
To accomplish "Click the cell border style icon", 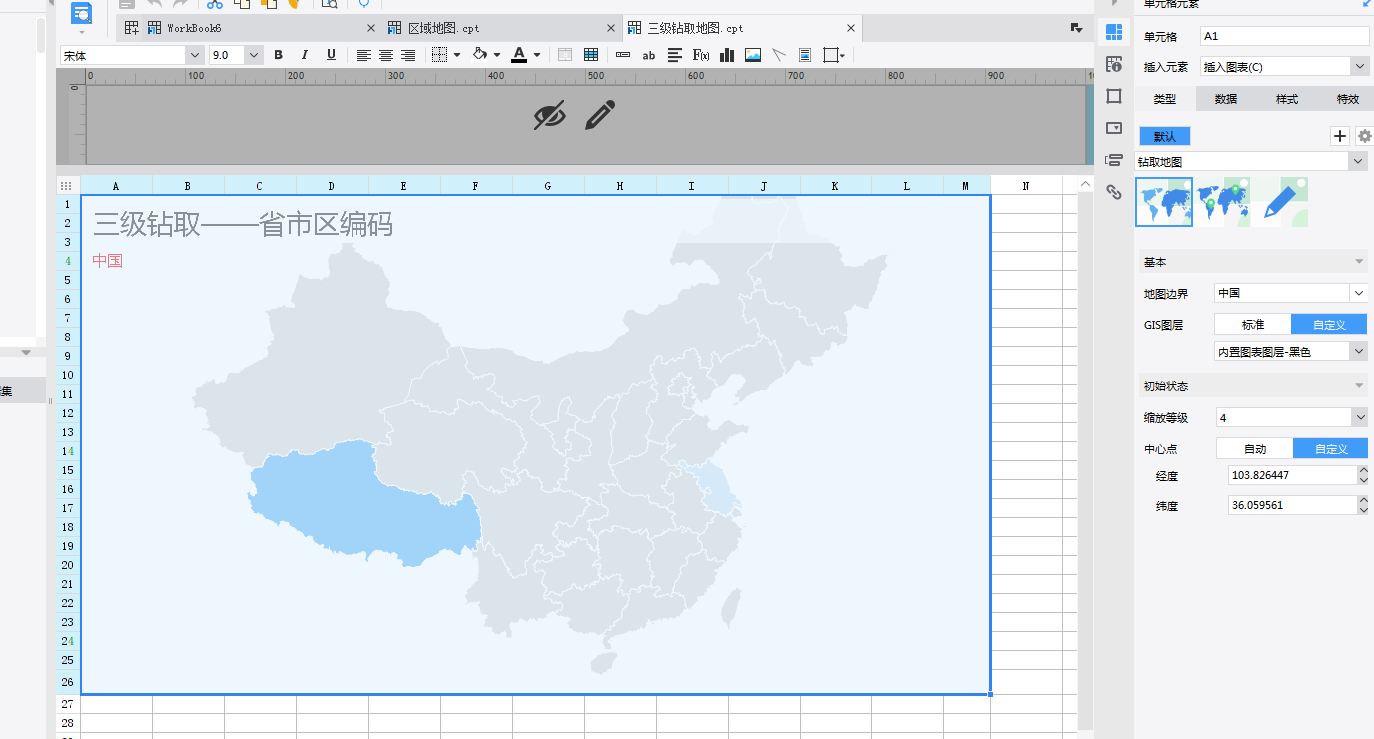I will pyautogui.click(x=440, y=55).
